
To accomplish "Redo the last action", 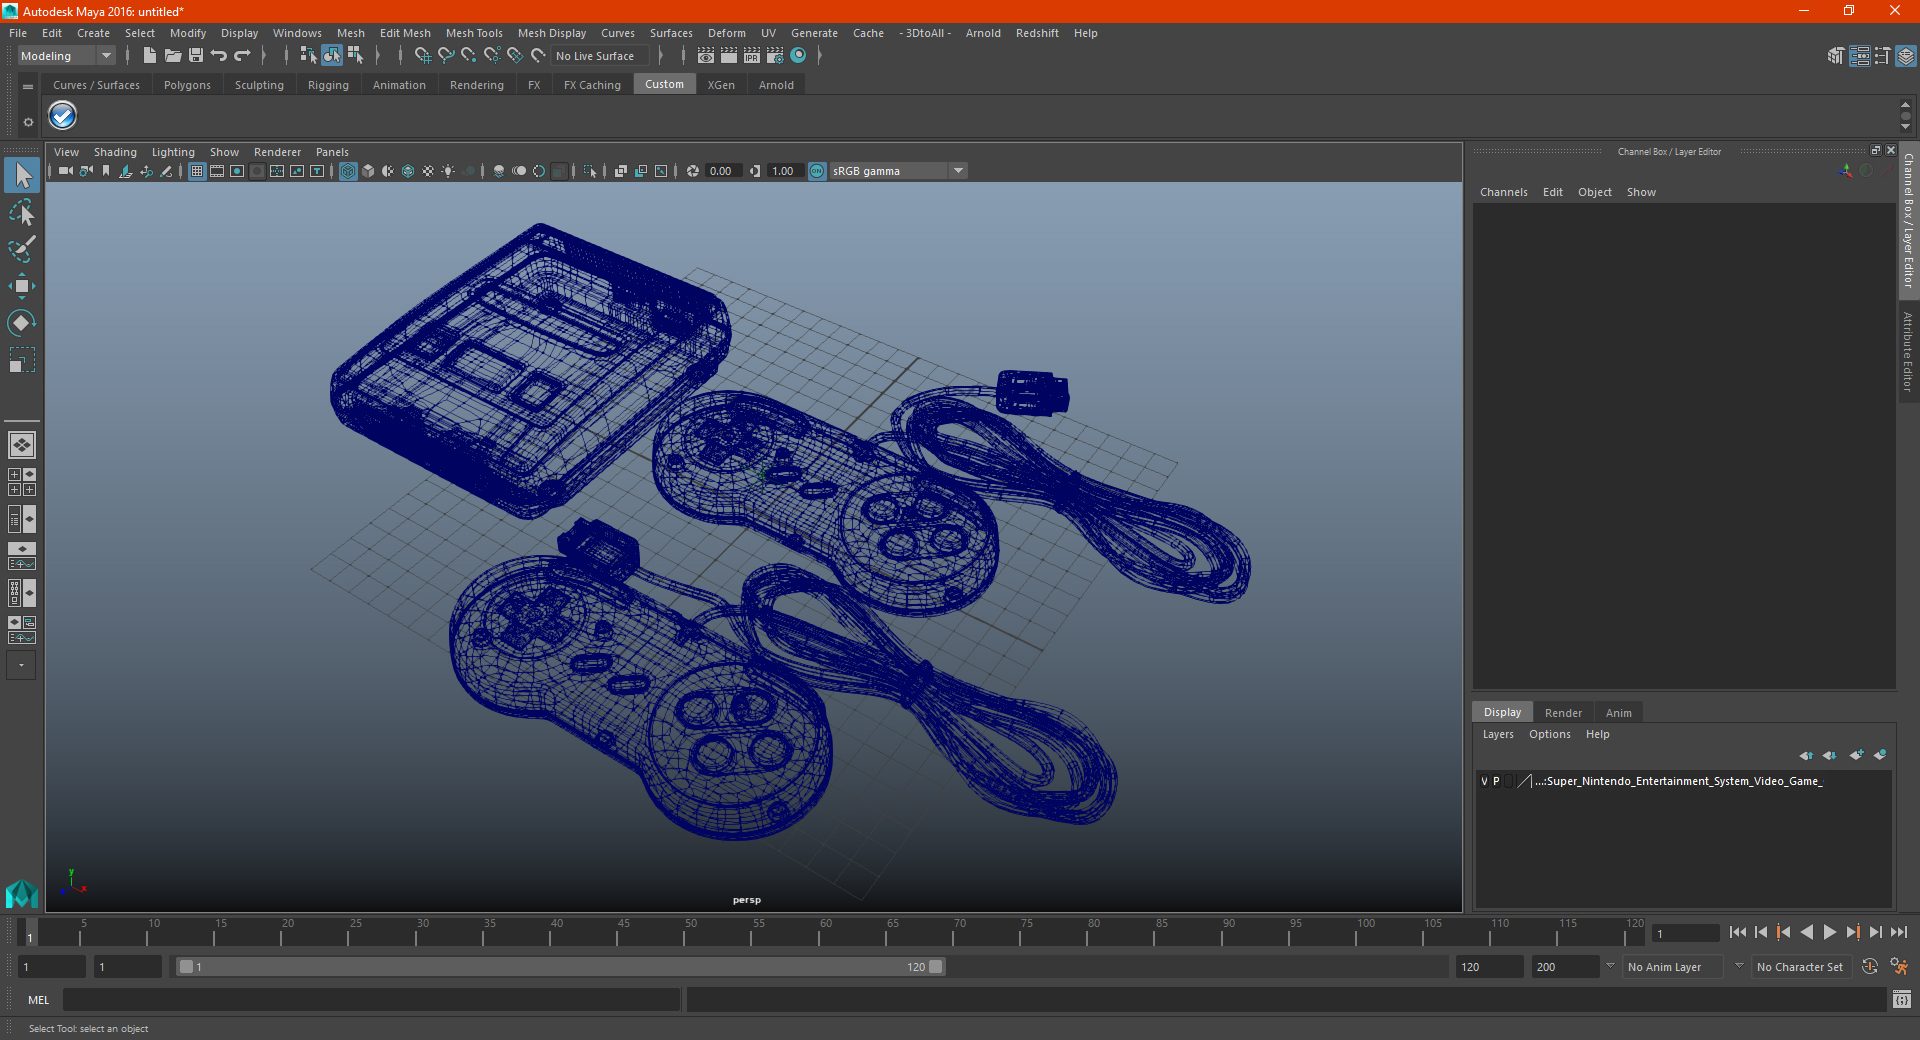I will click(242, 56).
